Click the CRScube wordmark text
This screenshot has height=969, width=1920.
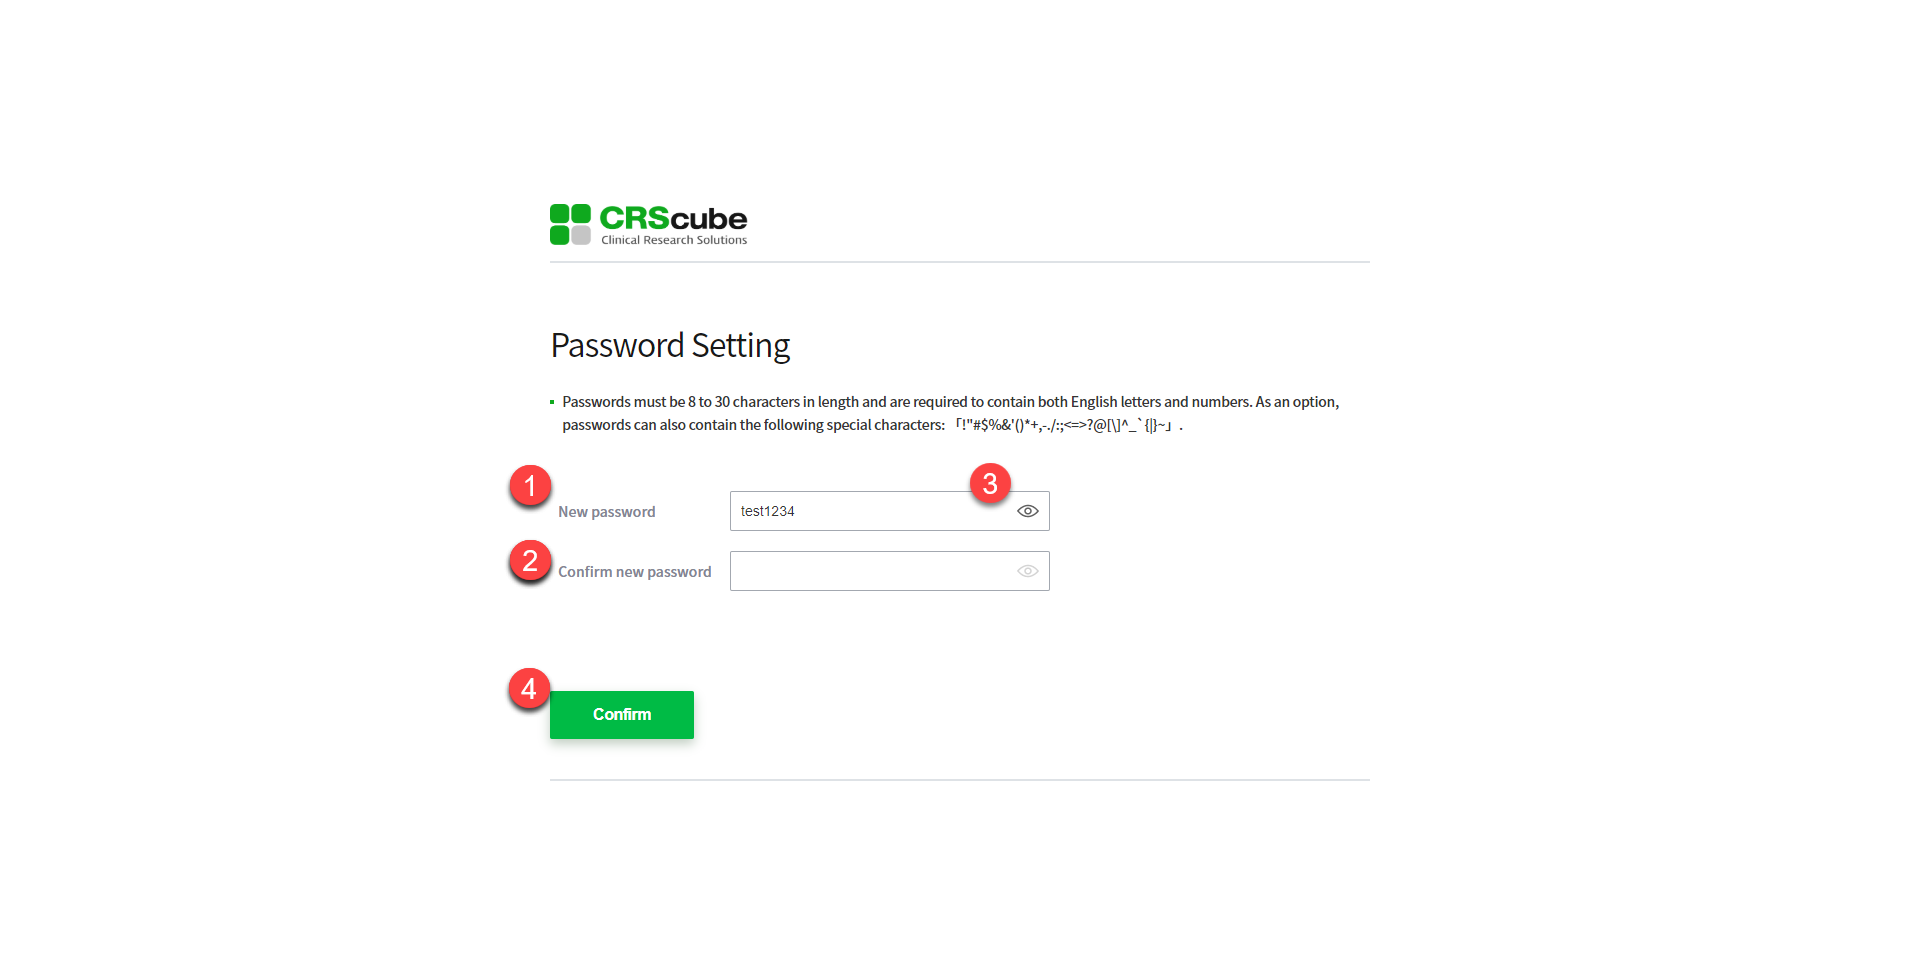(x=673, y=218)
